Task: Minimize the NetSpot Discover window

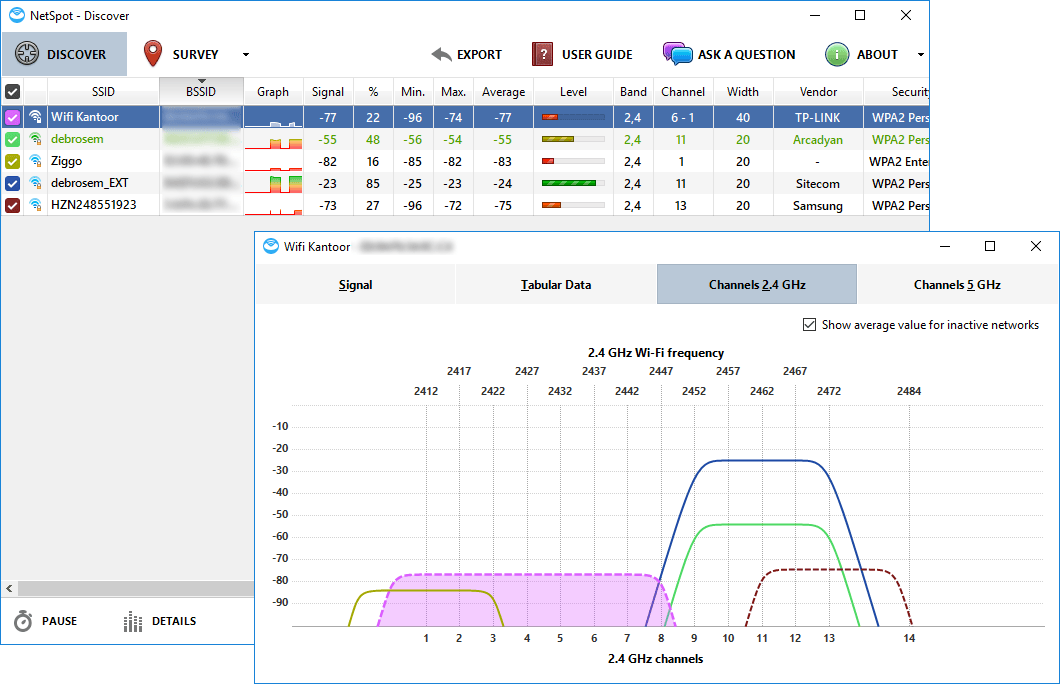Action: (815, 15)
